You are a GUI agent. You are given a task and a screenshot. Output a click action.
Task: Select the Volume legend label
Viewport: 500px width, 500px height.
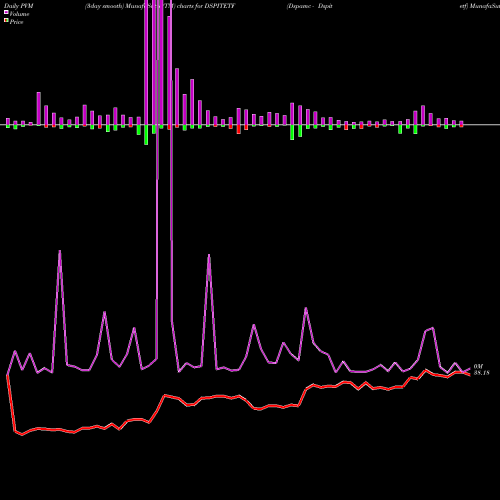pyautogui.click(x=19, y=14)
